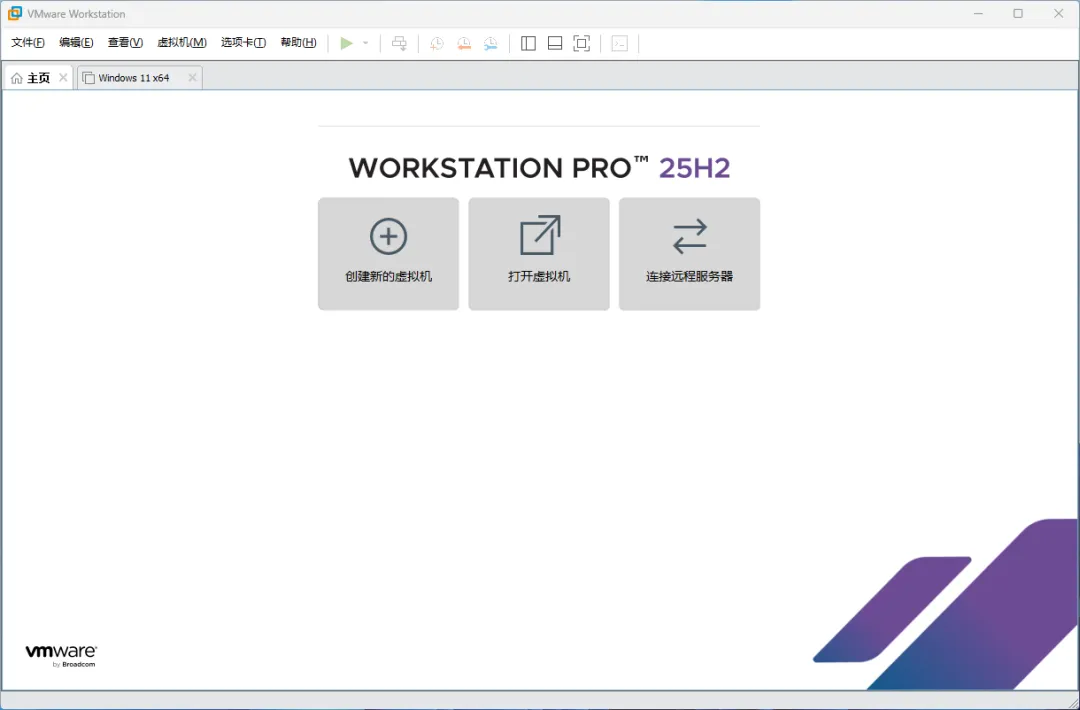1080x710 pixels.
Task: Enter full screen mode icon
Action: 582,43
